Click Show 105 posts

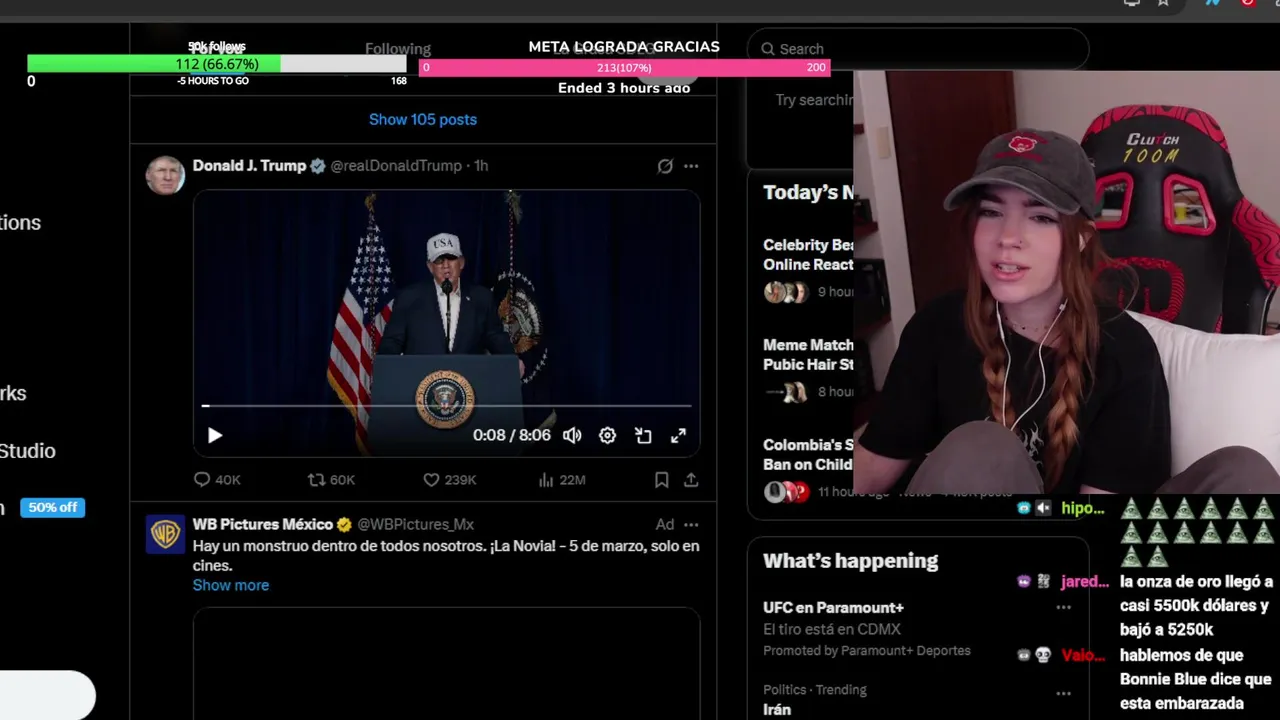click(423, 119)
